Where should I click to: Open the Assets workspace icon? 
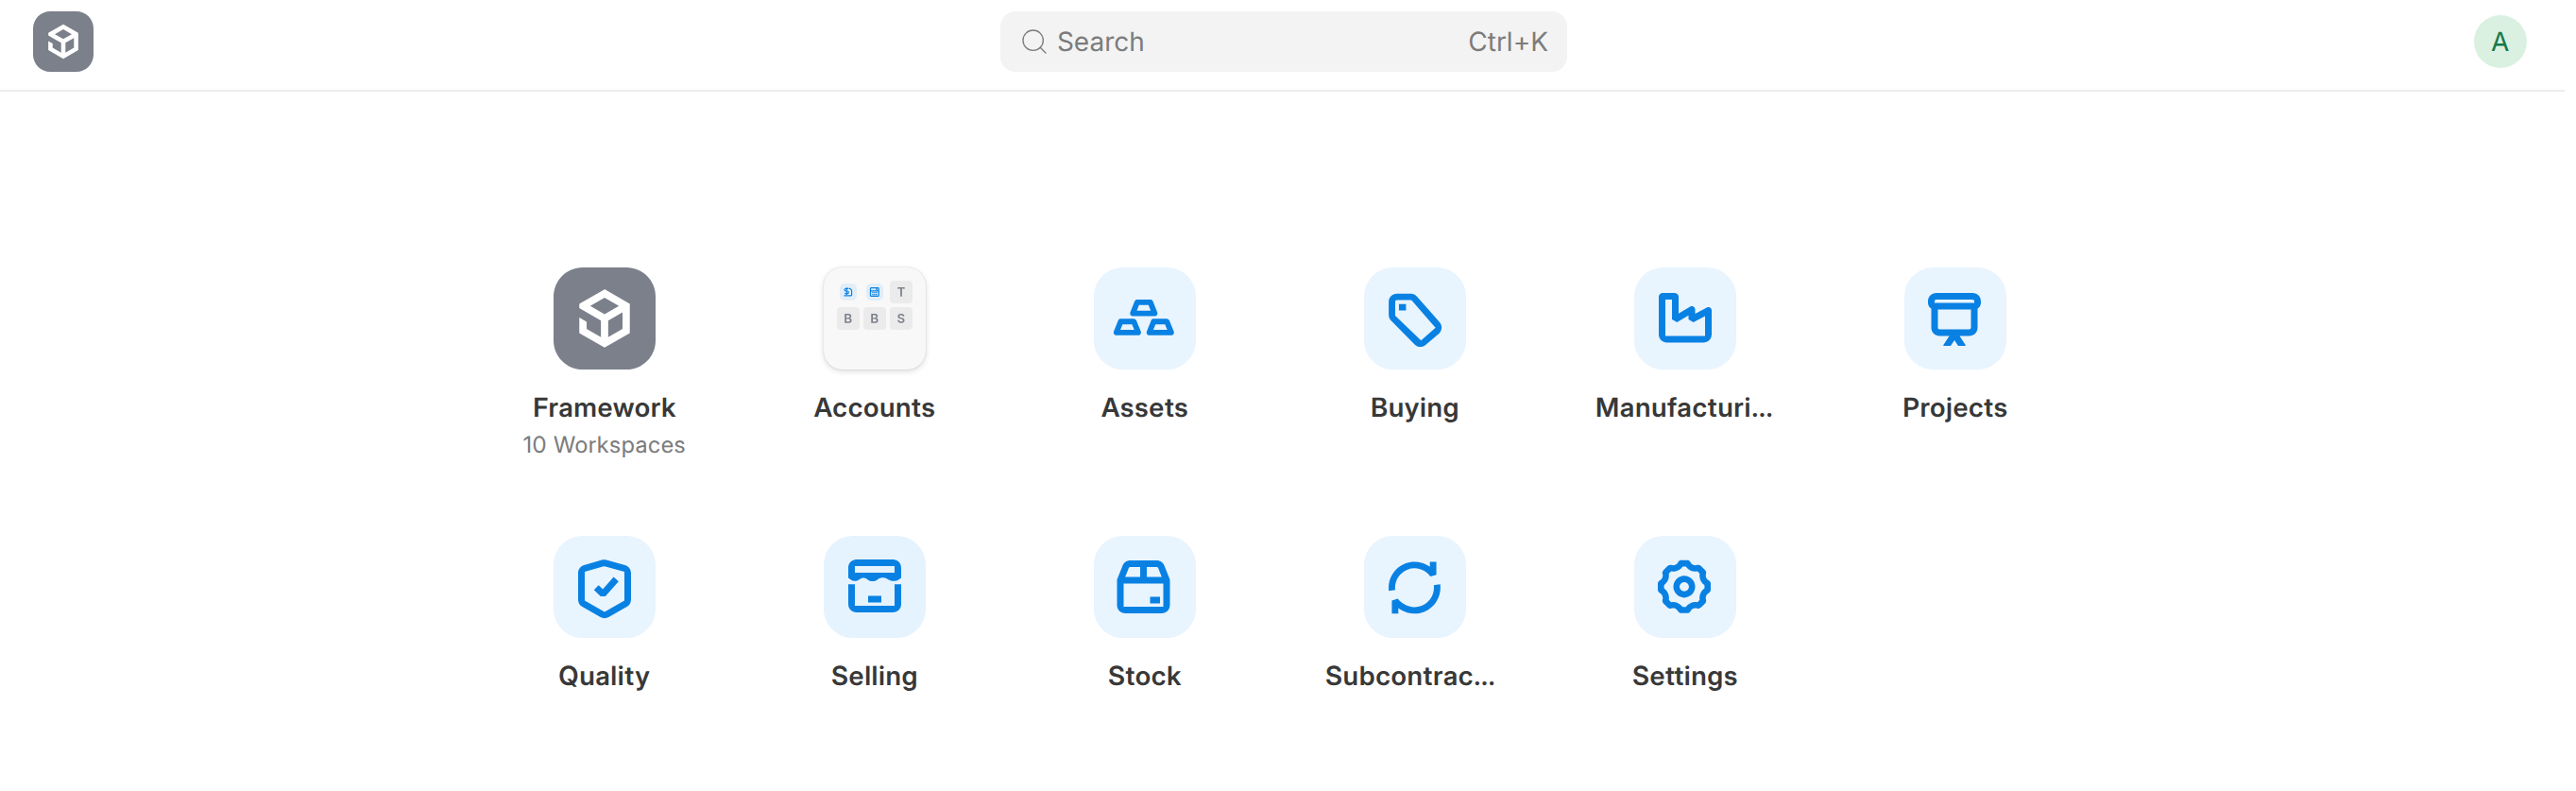(1144, 318)
